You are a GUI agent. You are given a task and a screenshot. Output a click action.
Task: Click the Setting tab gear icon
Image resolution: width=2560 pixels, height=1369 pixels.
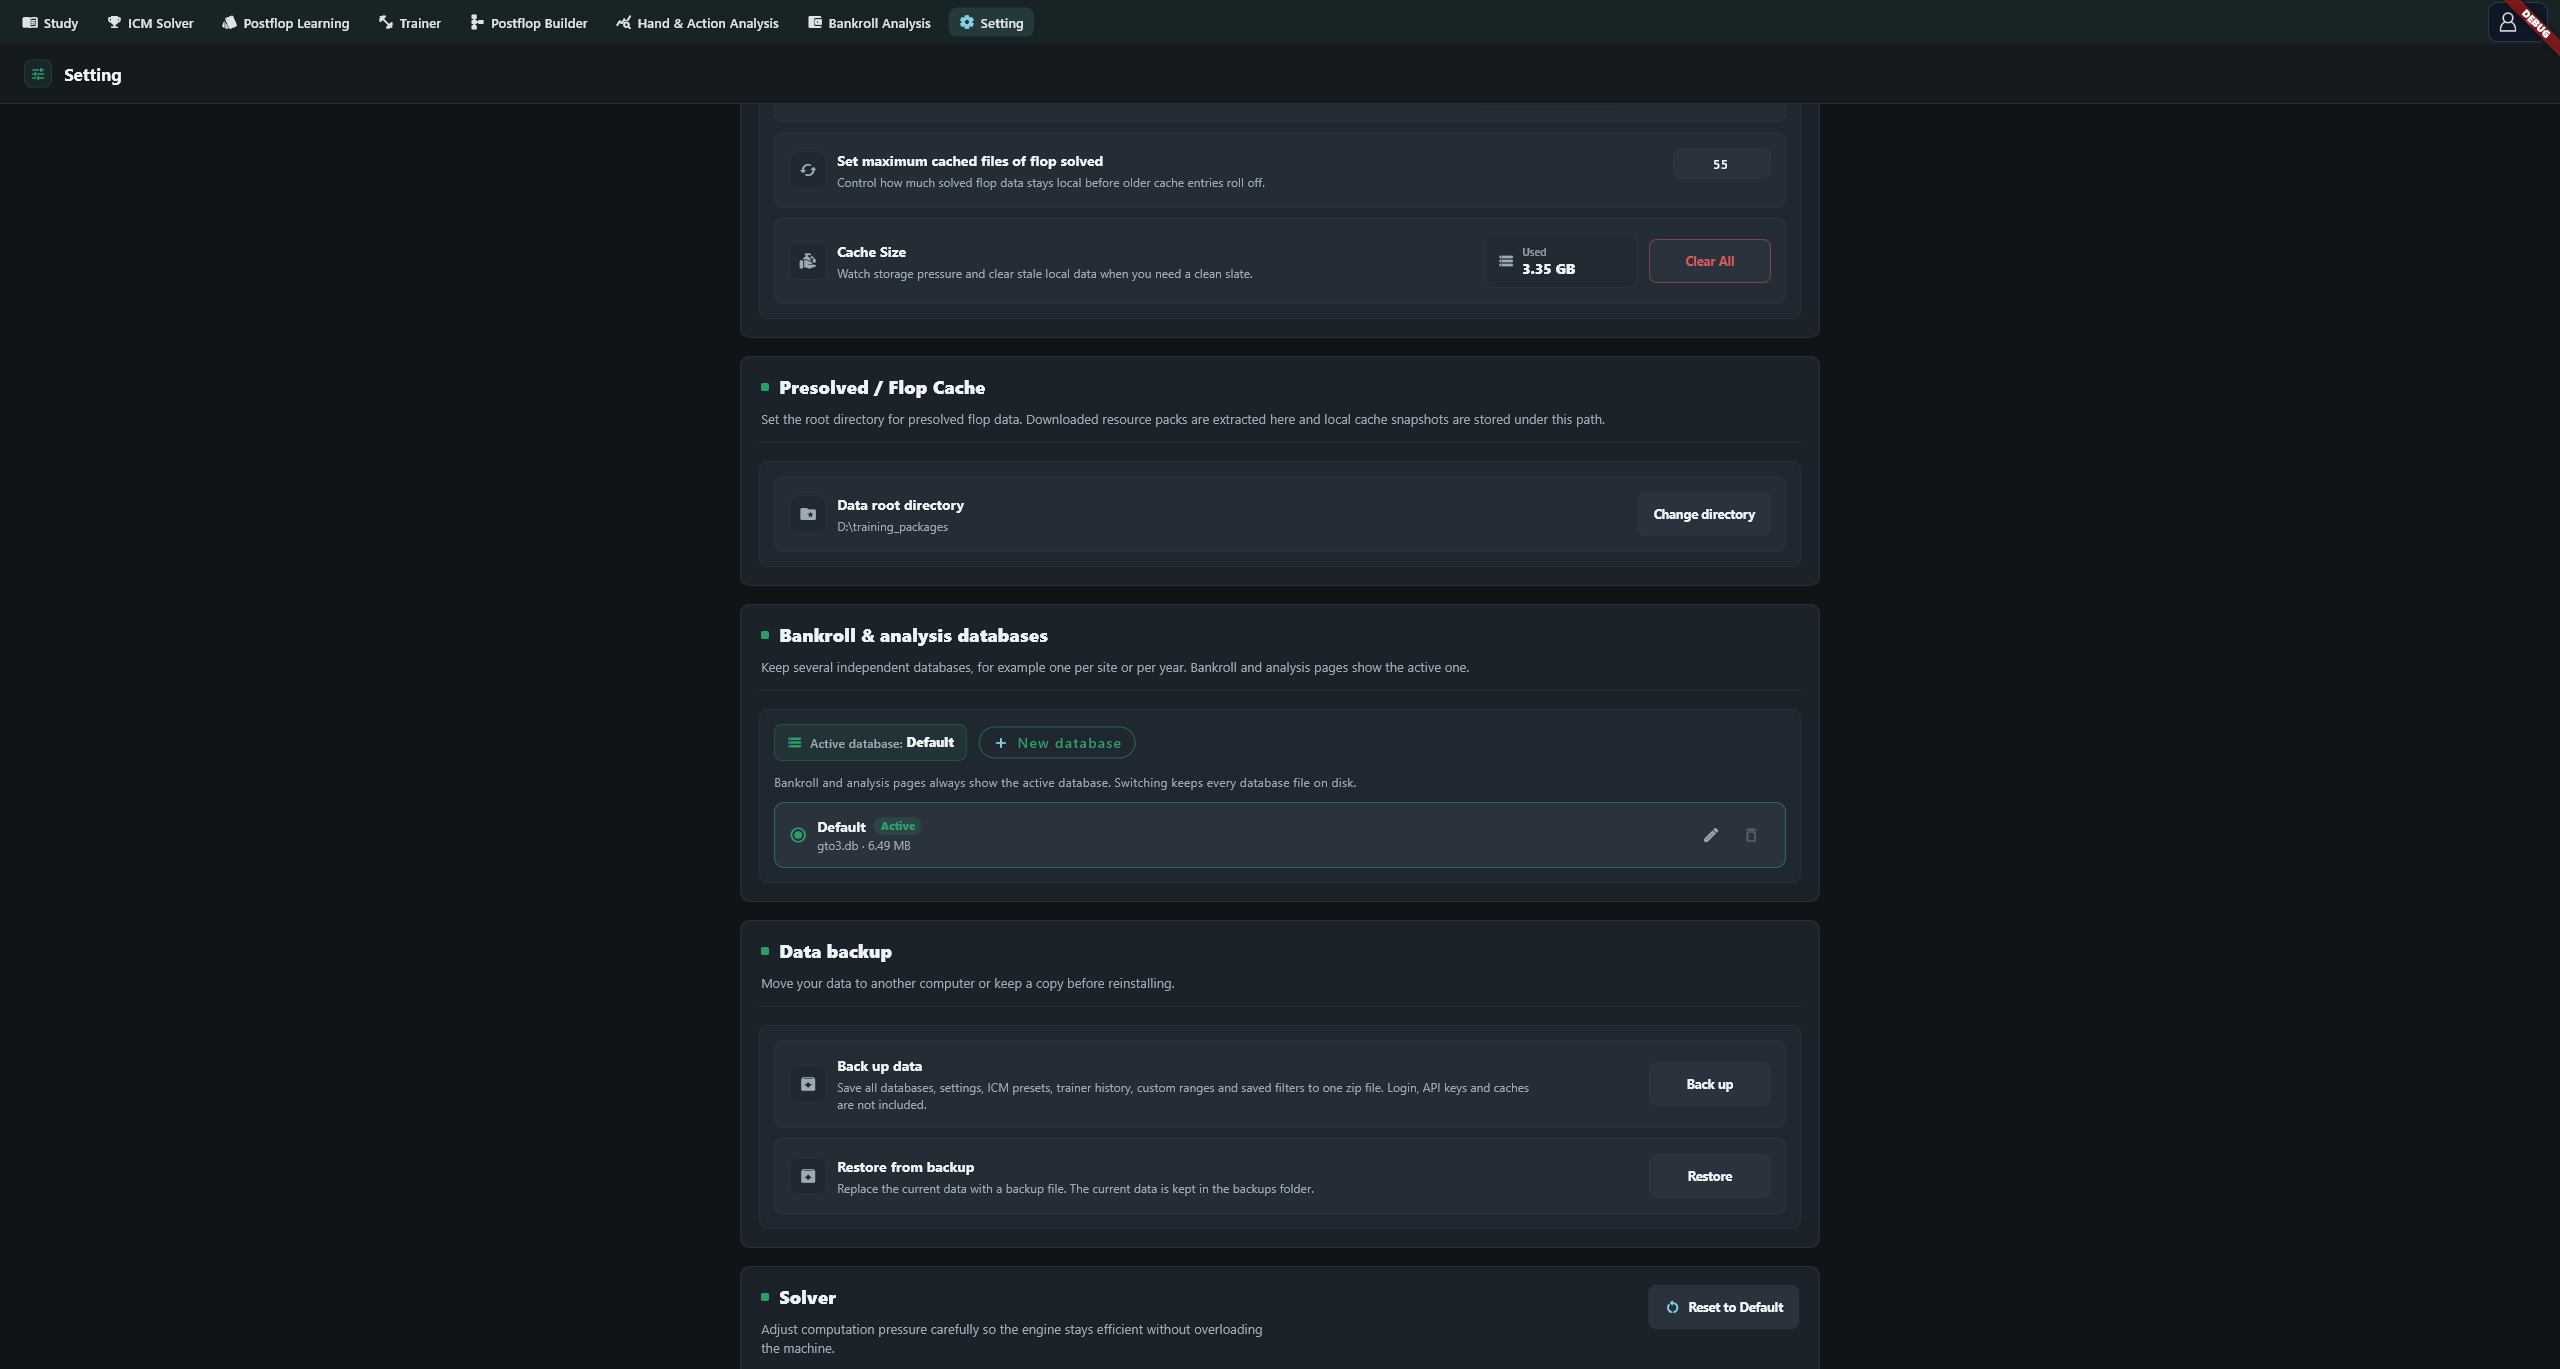coord(967,22)
